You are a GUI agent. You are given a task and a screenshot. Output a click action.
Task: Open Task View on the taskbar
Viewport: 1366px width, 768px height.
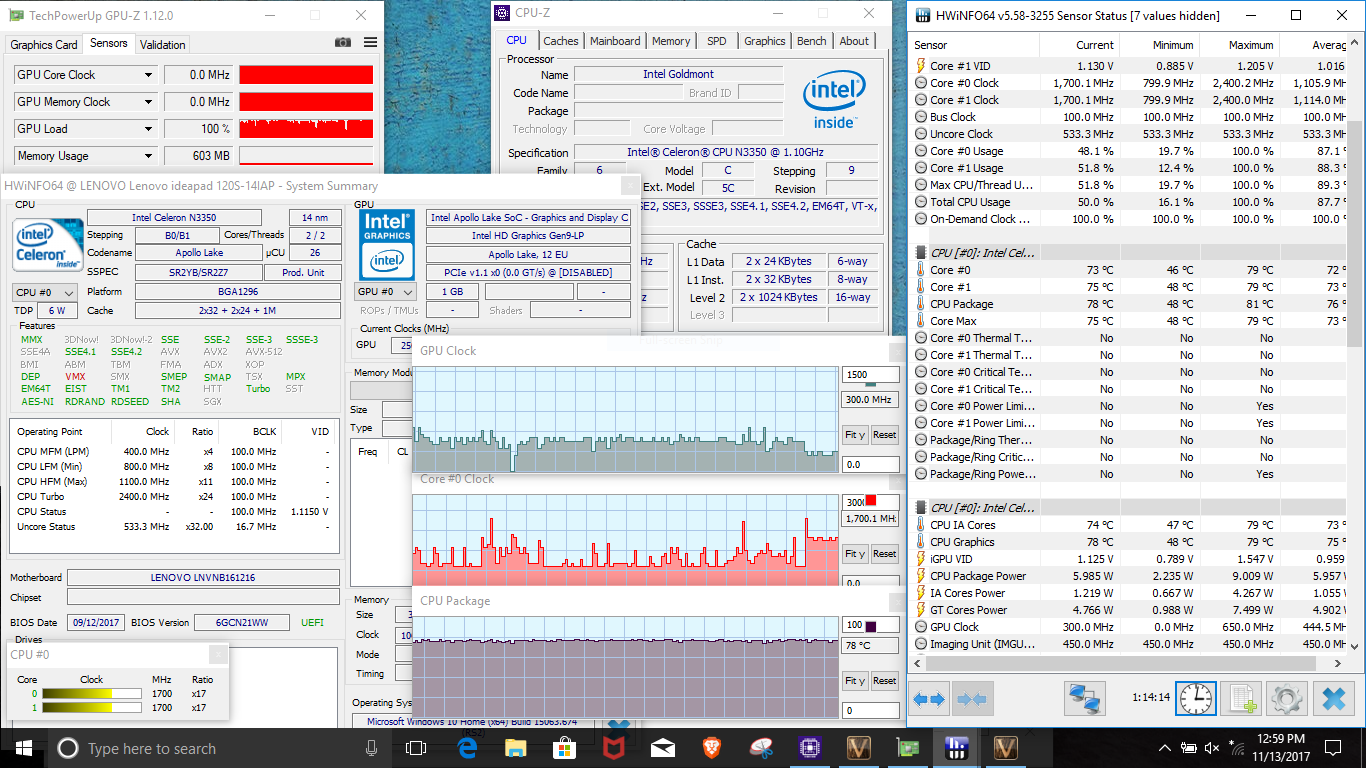(416, 748)
